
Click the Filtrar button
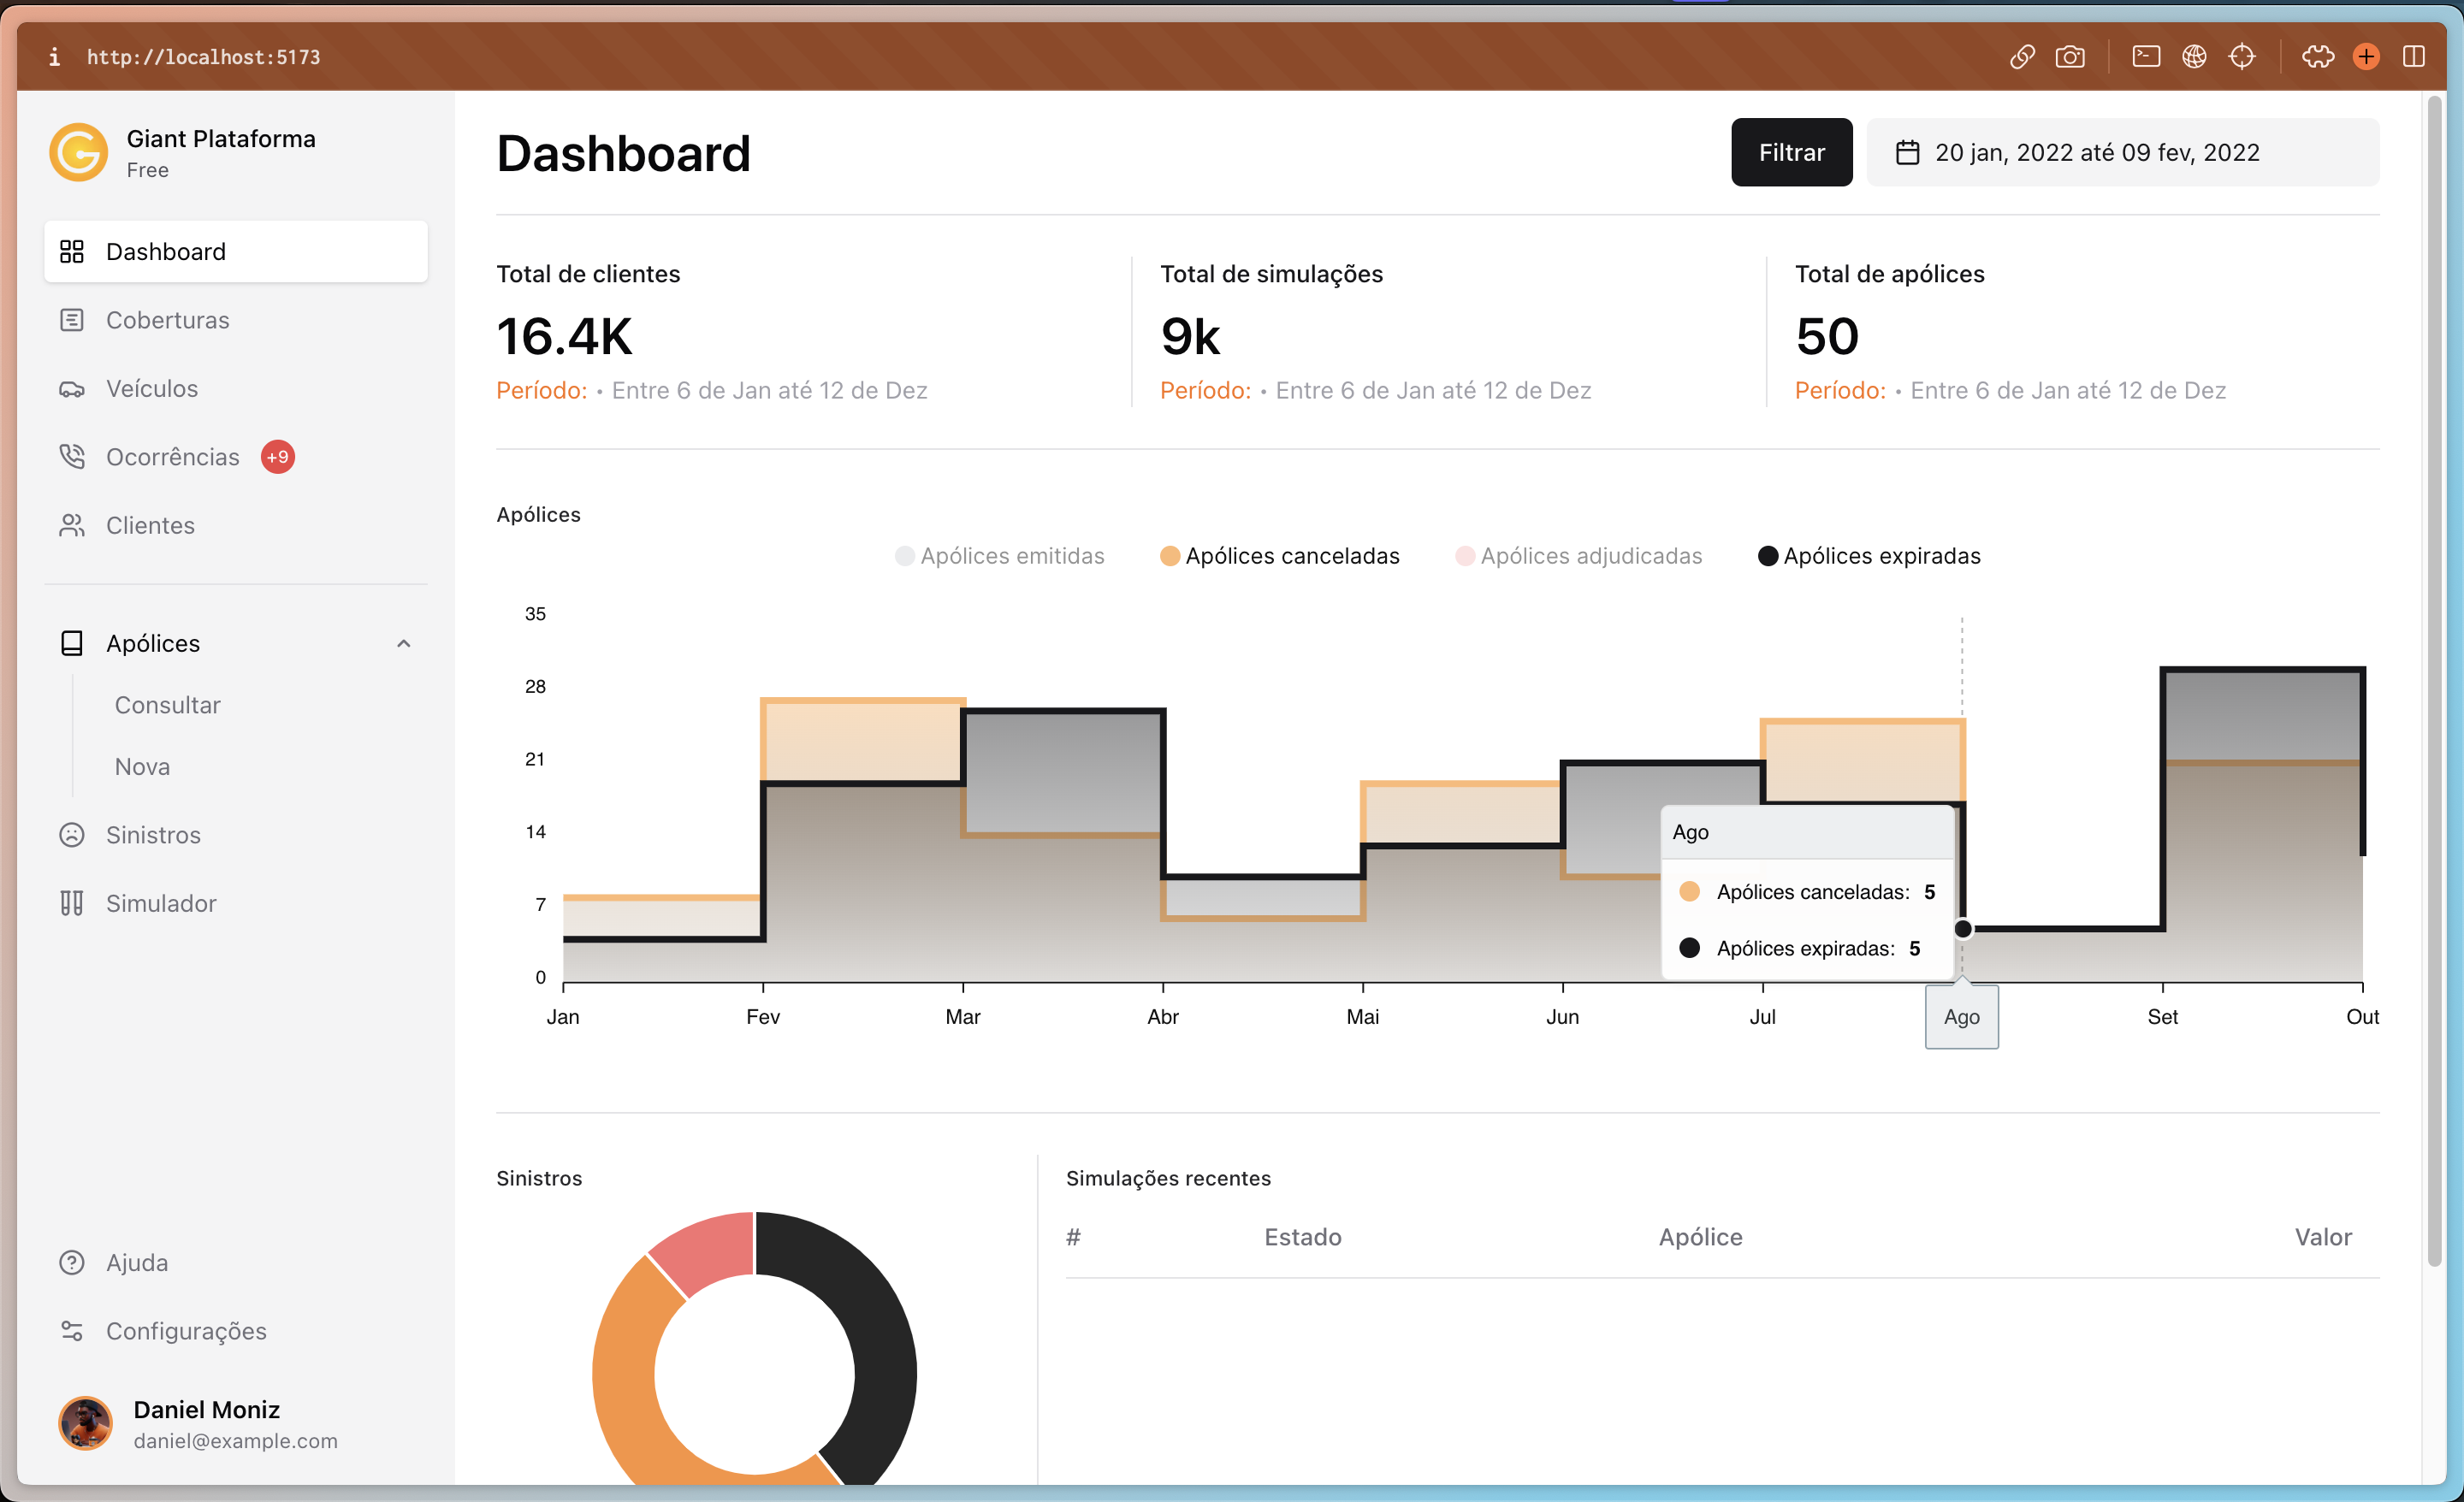point(1791,152)
